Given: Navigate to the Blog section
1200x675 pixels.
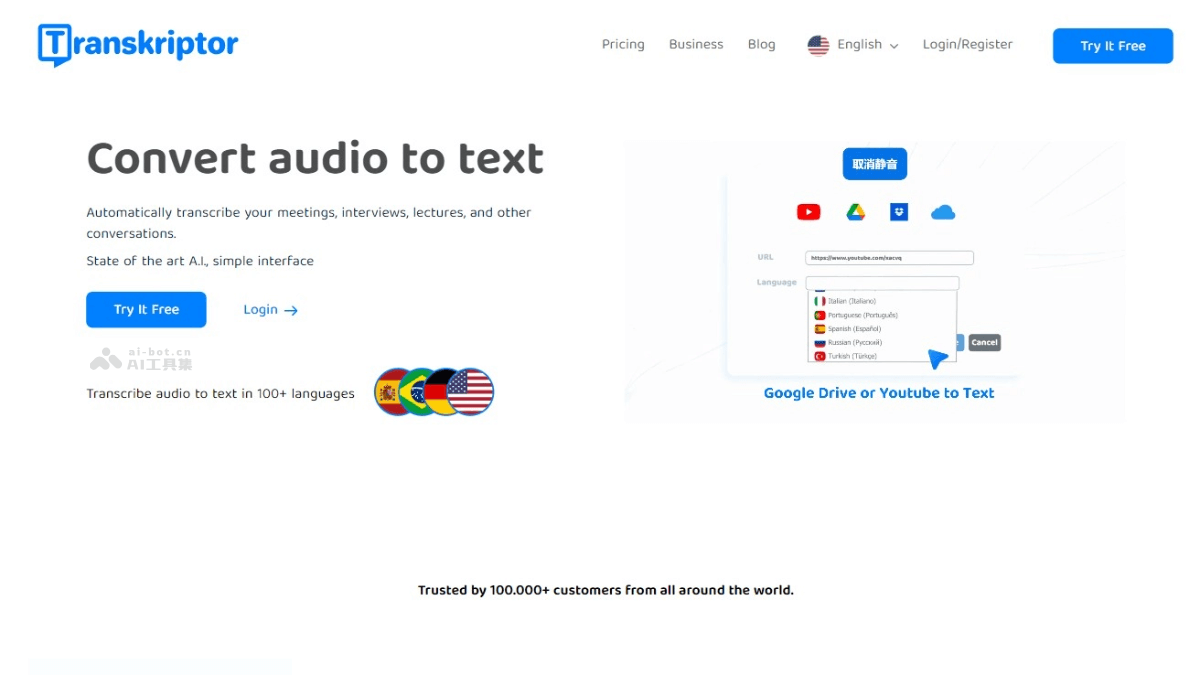Looking at the screenshot, I should (x=761, y=44).
